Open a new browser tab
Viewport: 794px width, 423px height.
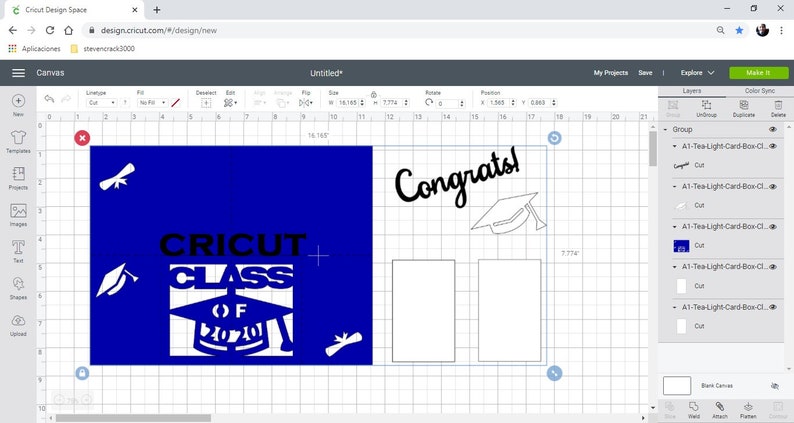157,10
